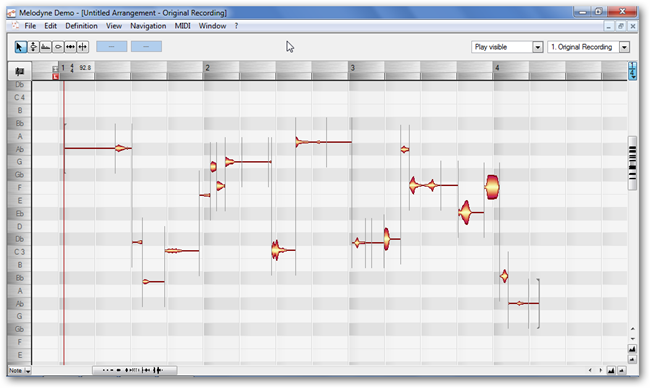The height and width of the screenshot is (388, 650).
Task: Open the File menu
Action: tap(30, 26)
